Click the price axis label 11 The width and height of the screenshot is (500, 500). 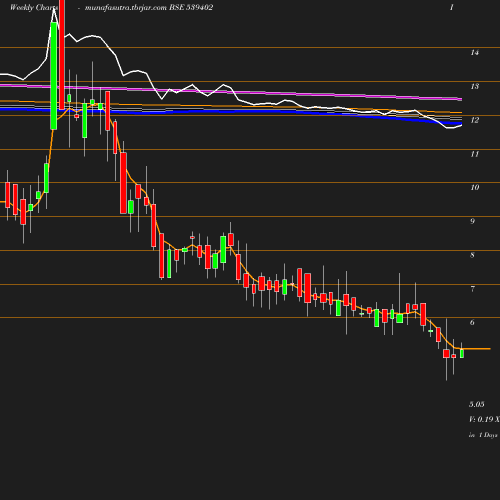pyautogui.click(x=475, y=154)
